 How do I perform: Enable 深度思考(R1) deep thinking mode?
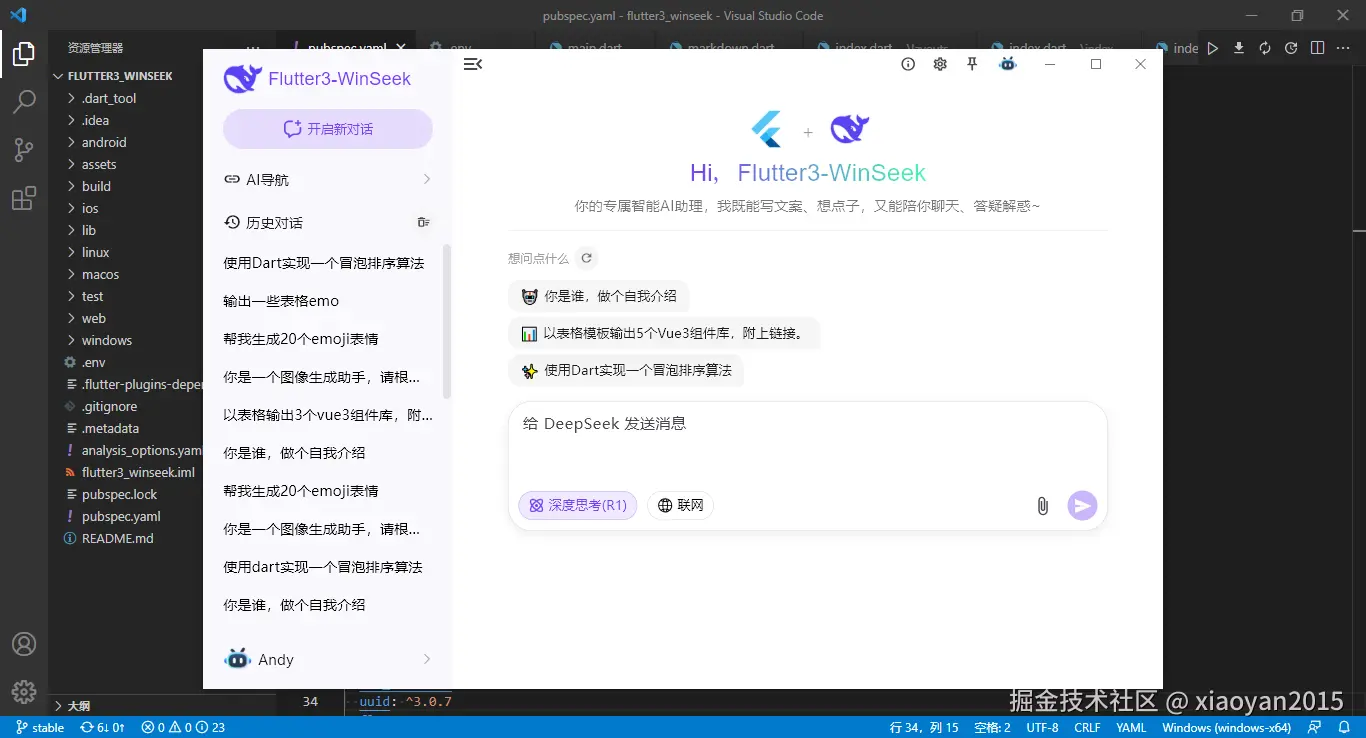click(577, 505)
